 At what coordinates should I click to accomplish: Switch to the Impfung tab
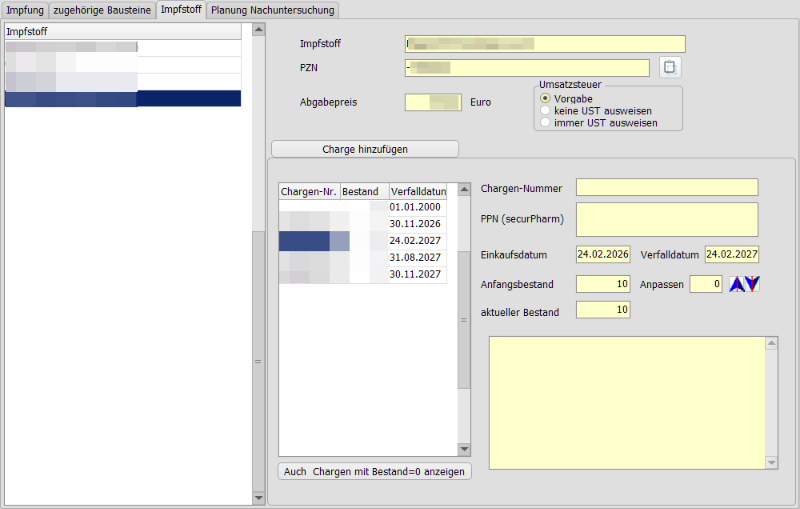point(25,10)
